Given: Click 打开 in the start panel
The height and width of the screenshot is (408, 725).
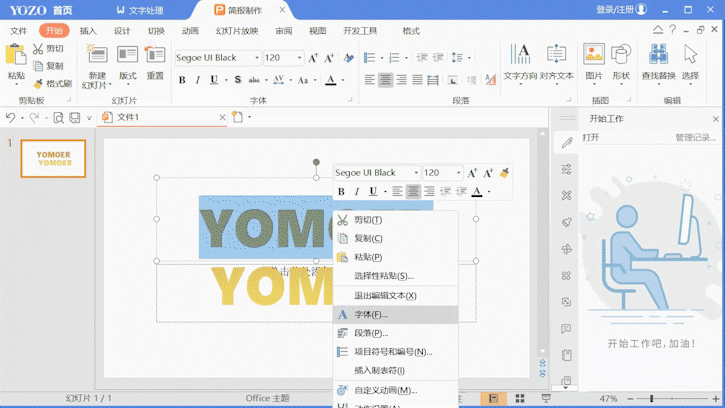Looking at the screenshot, I should tap(590, 137).
